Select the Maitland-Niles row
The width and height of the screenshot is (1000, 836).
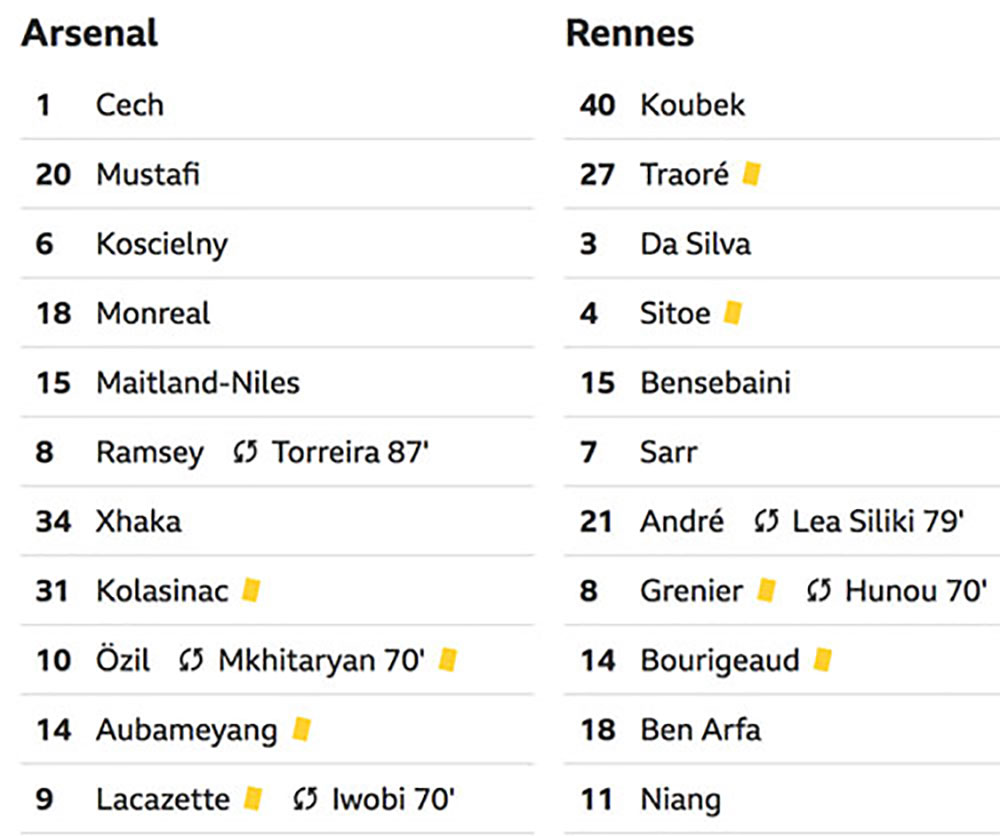tap(277, 383)
